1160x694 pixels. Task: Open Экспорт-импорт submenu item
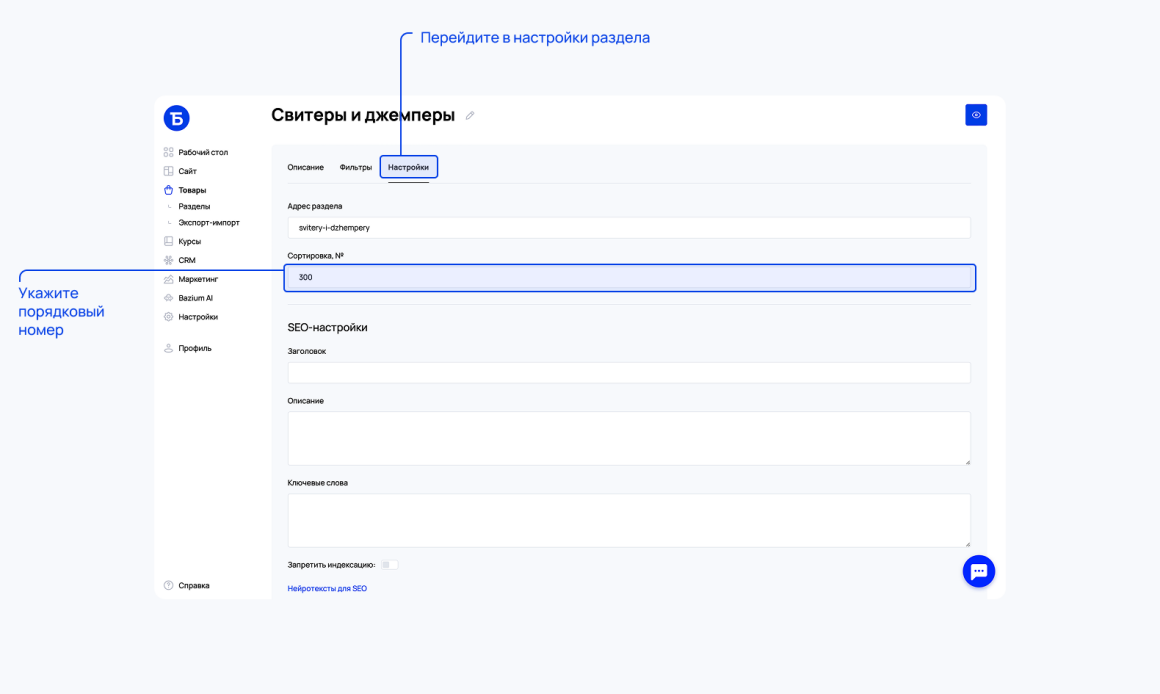pos(209,223)
